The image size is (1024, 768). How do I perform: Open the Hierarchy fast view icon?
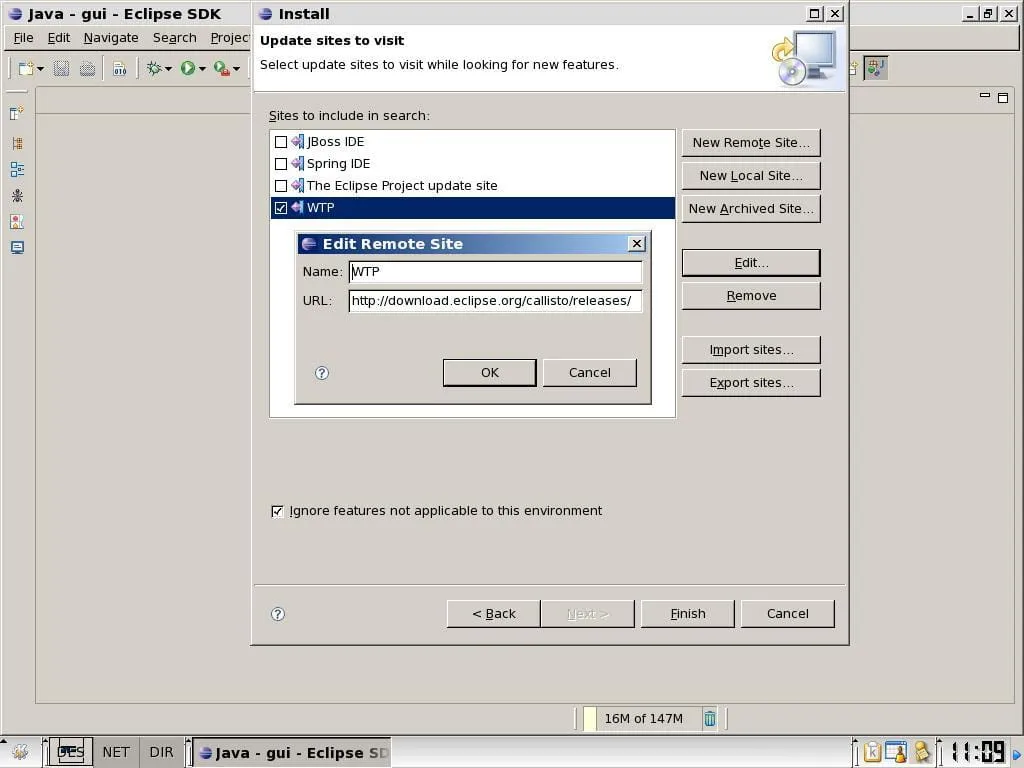(x=17, y=143)
